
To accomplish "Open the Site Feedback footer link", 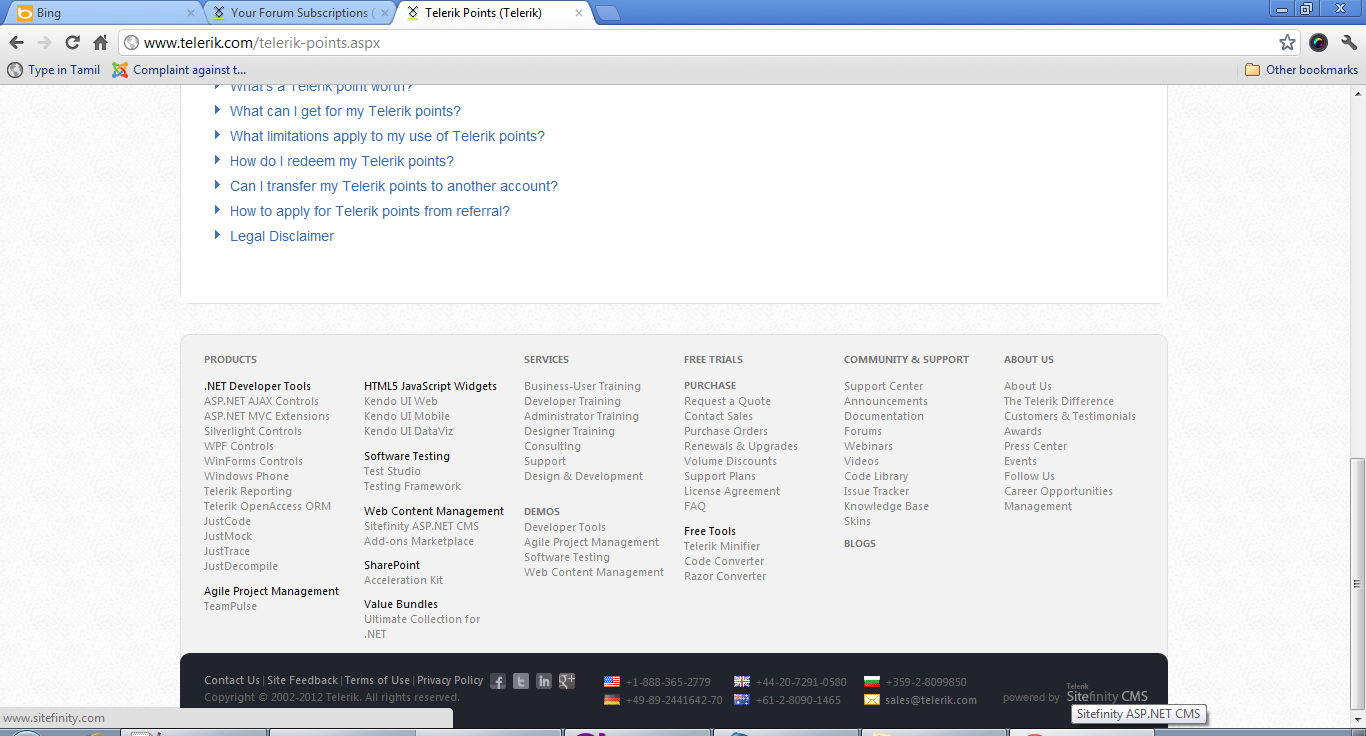I will (302, 680).
